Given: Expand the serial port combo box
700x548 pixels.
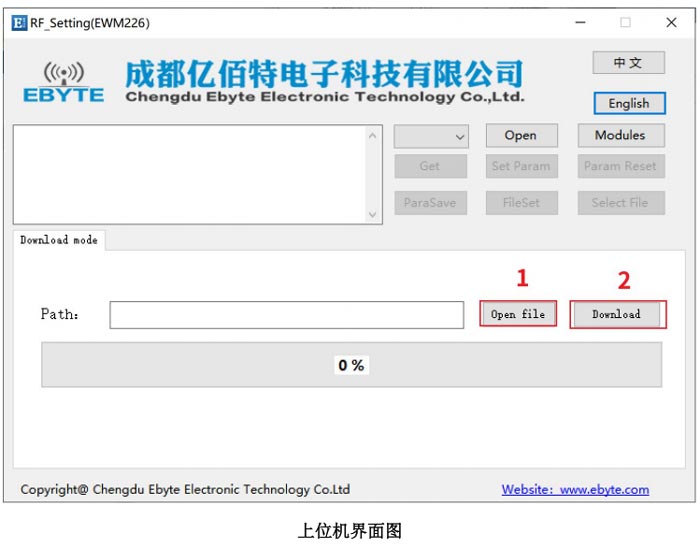Looking at the screenshot, I should coord(431,137).
